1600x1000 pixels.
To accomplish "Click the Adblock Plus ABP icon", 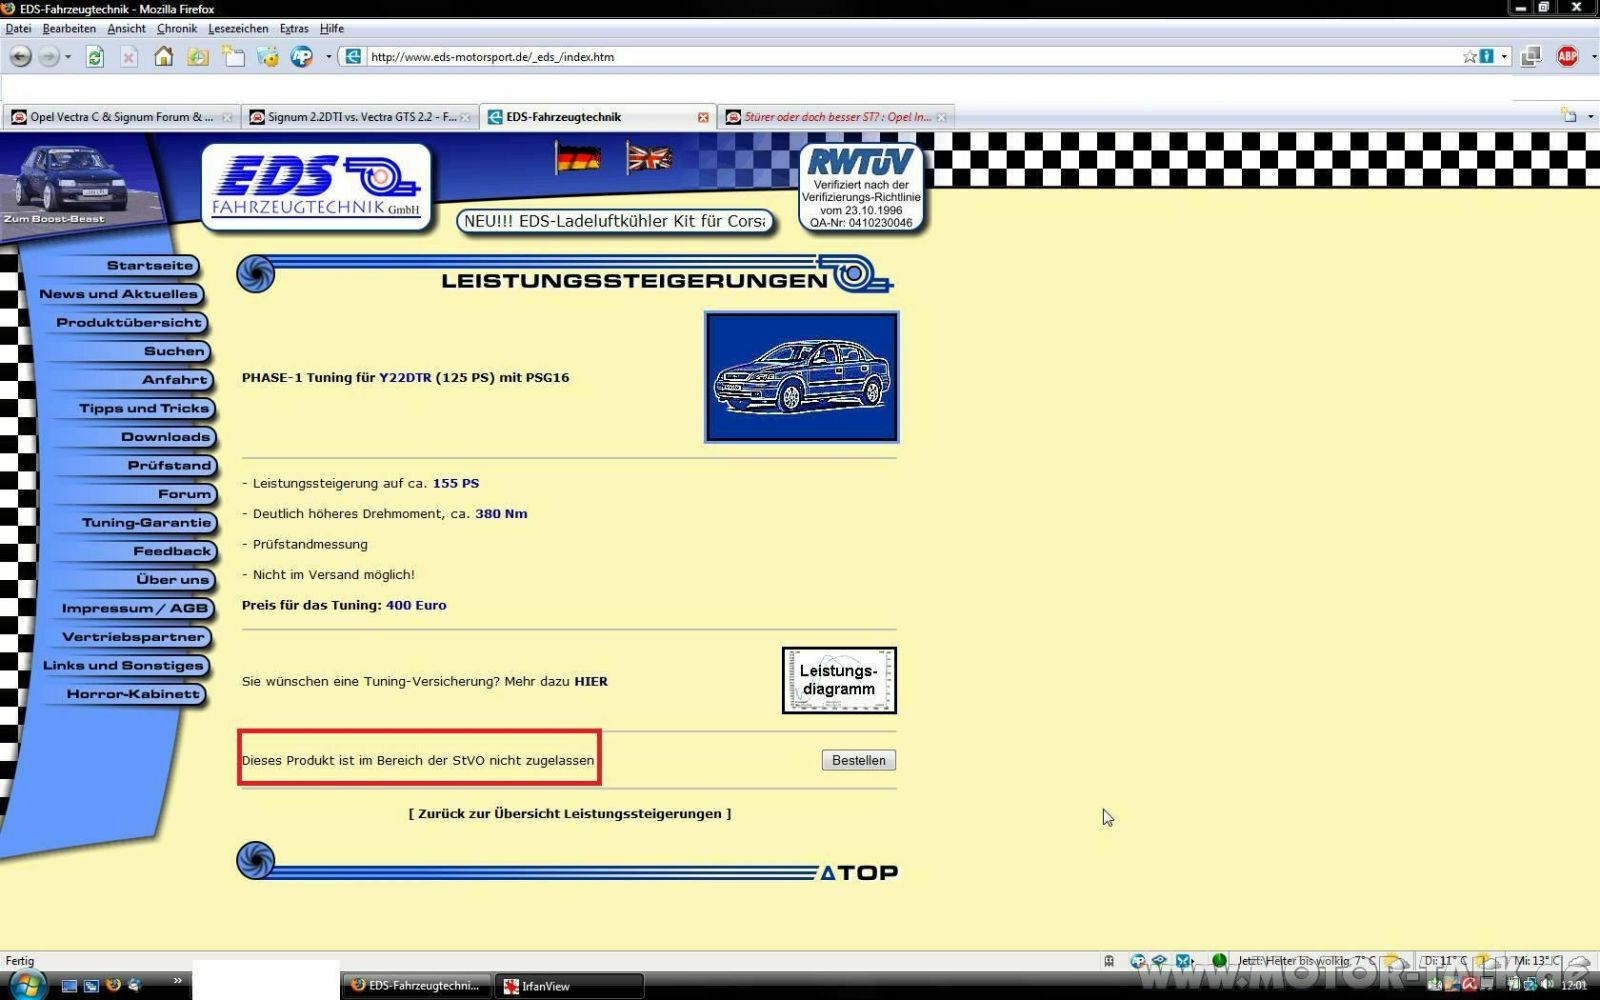I will pos(1567,57).
